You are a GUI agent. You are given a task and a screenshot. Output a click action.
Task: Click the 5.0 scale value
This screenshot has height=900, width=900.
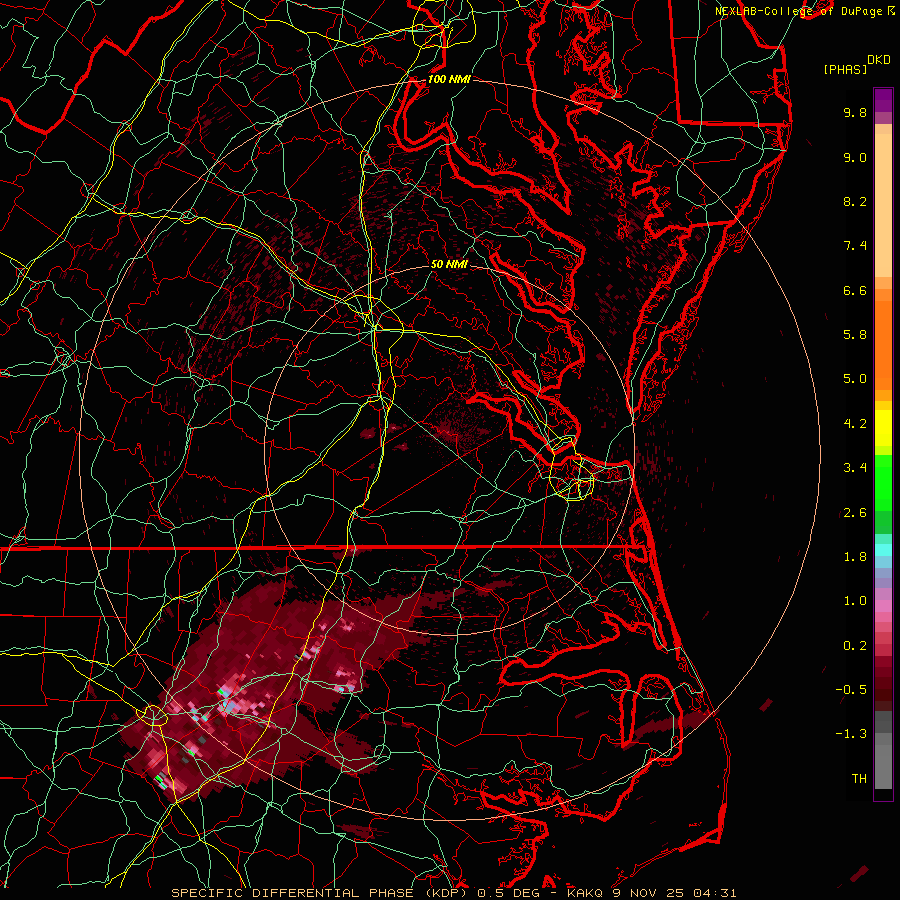point(855,379)
